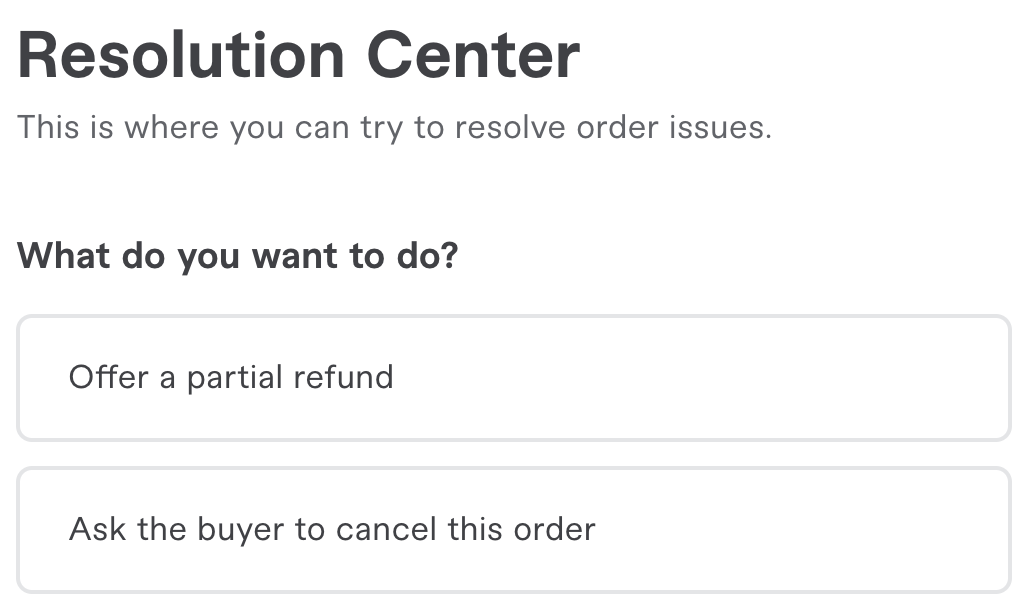
Task: Click the 'What do you want to do?' label
Action: [238, 256]
